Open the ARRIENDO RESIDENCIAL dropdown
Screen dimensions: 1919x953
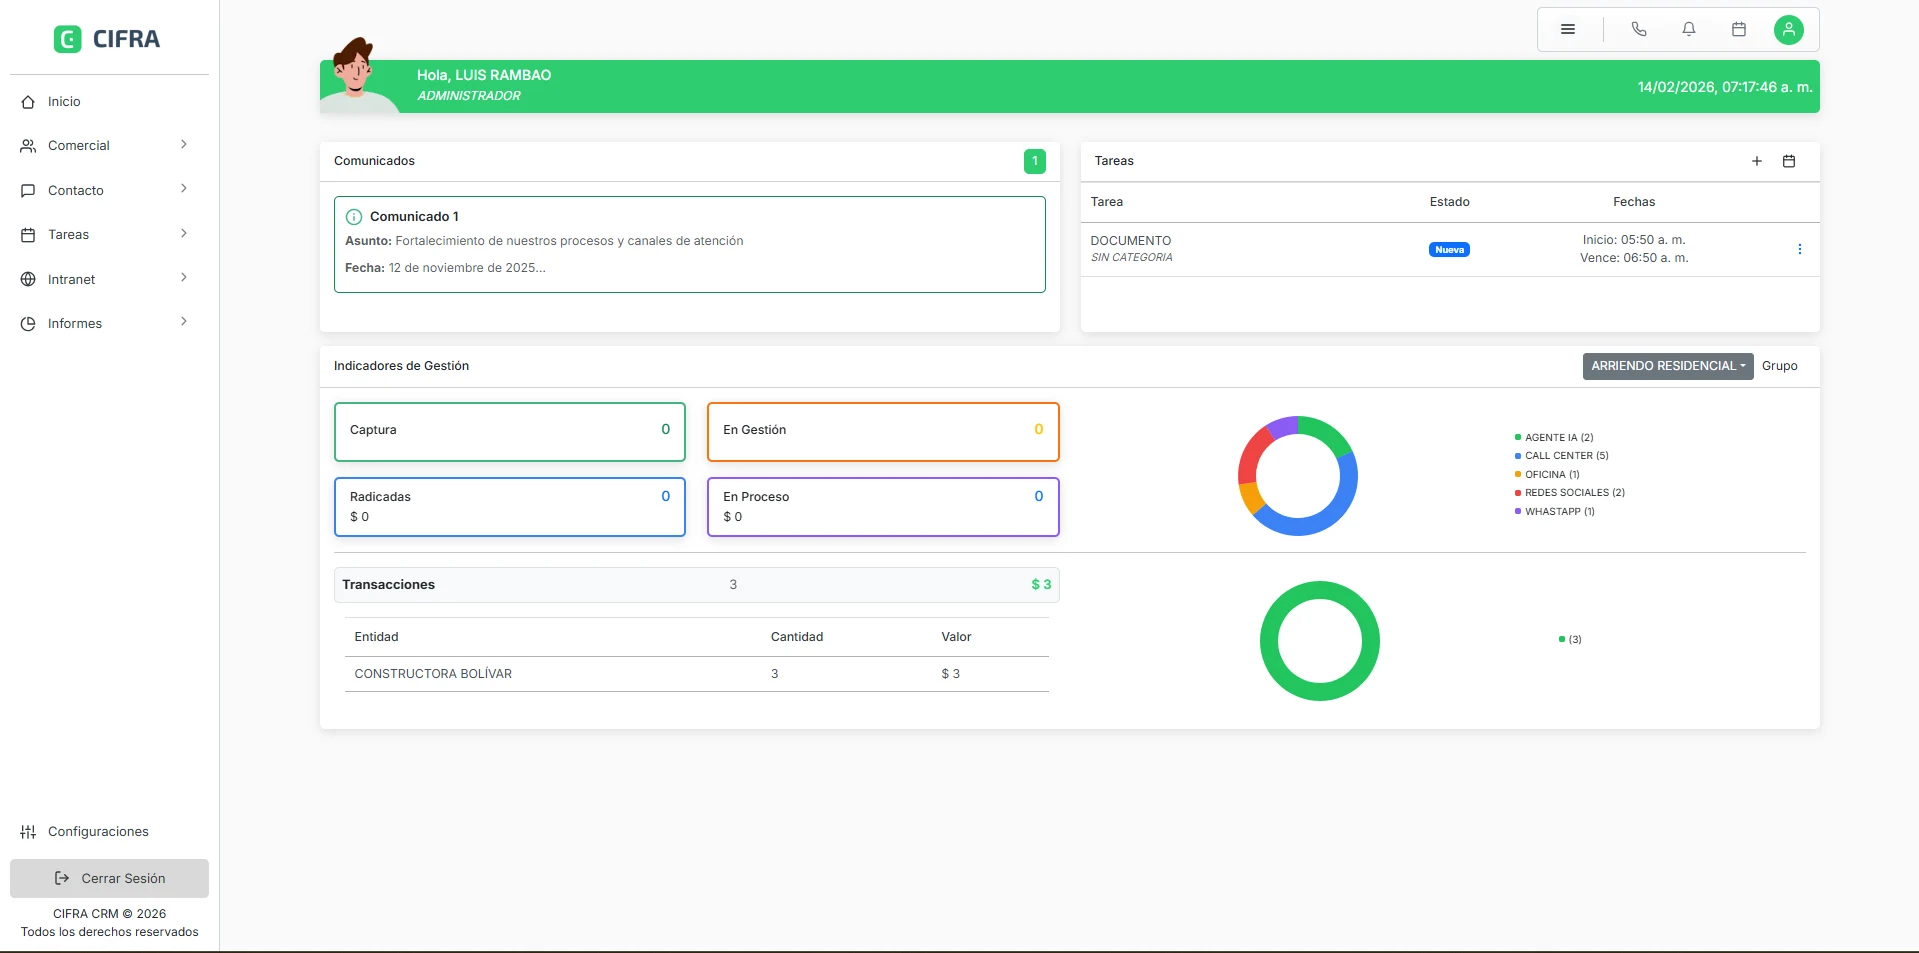(x=1666, y=366)
